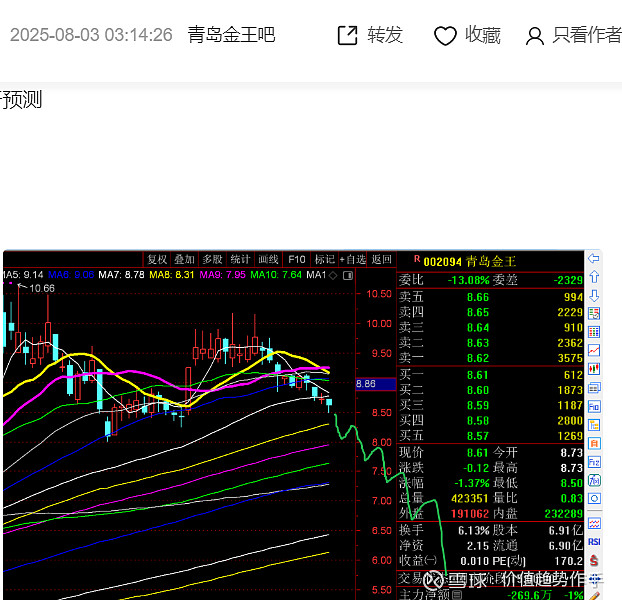Click the 标记 toolbar button

324,259
